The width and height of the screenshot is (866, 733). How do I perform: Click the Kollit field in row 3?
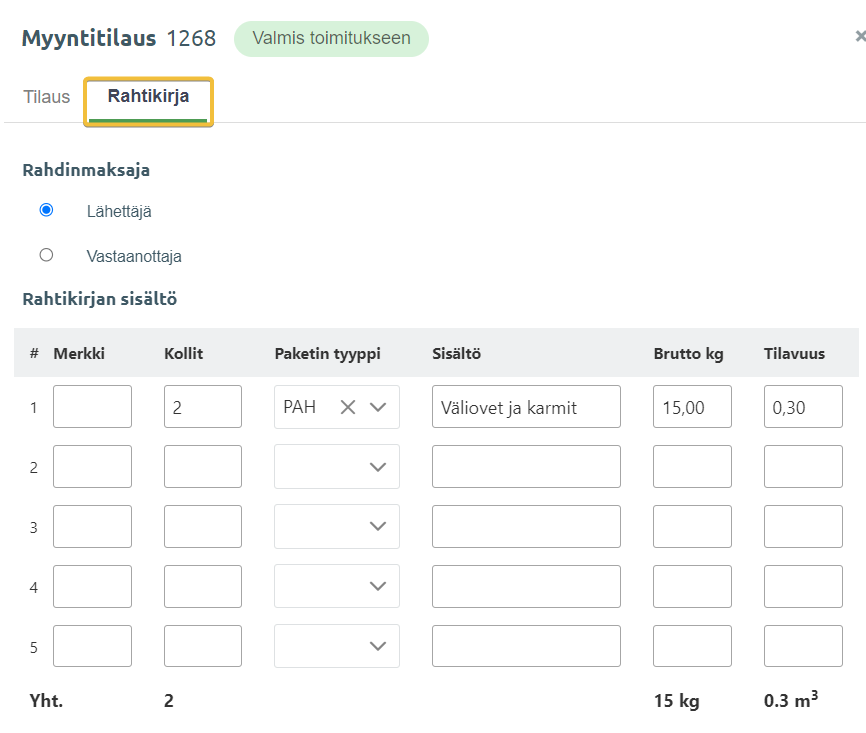point(203,527)
